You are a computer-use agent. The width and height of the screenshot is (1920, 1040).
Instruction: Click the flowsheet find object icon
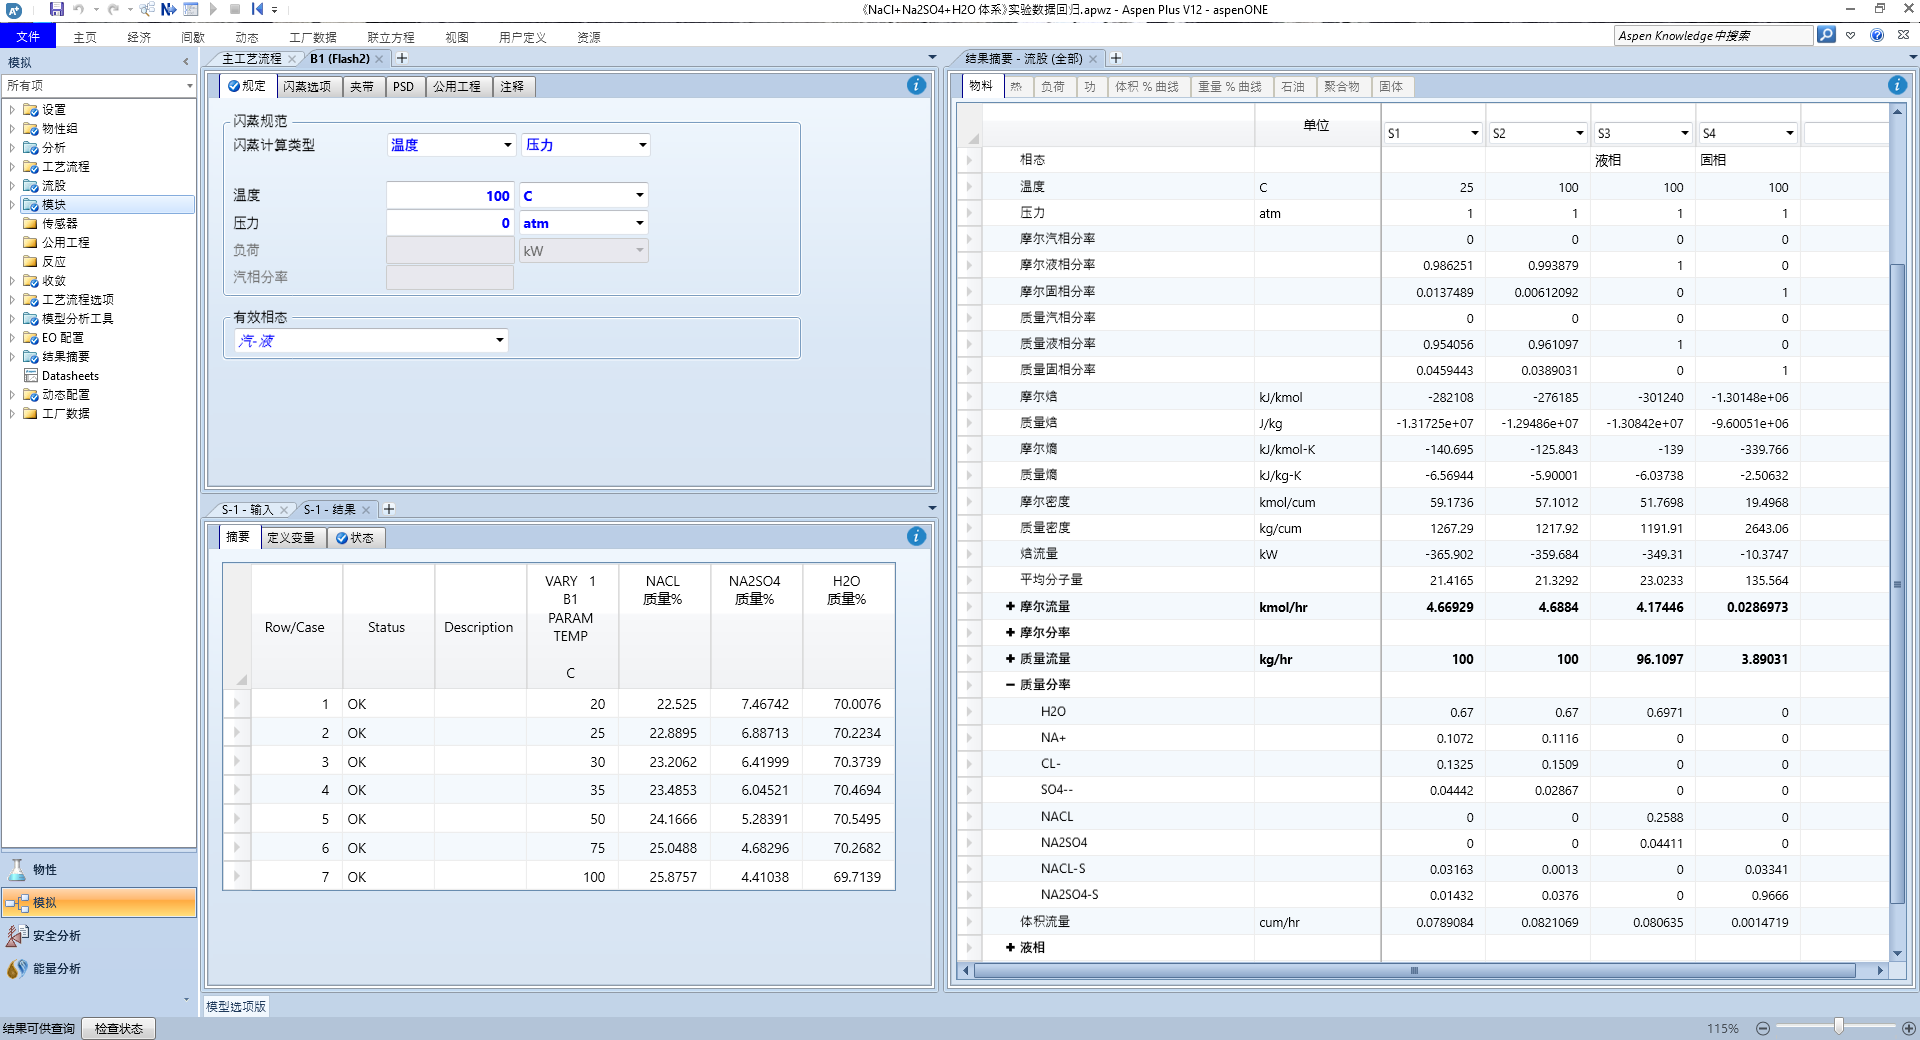pyautogui.click(x=146, y=9)
